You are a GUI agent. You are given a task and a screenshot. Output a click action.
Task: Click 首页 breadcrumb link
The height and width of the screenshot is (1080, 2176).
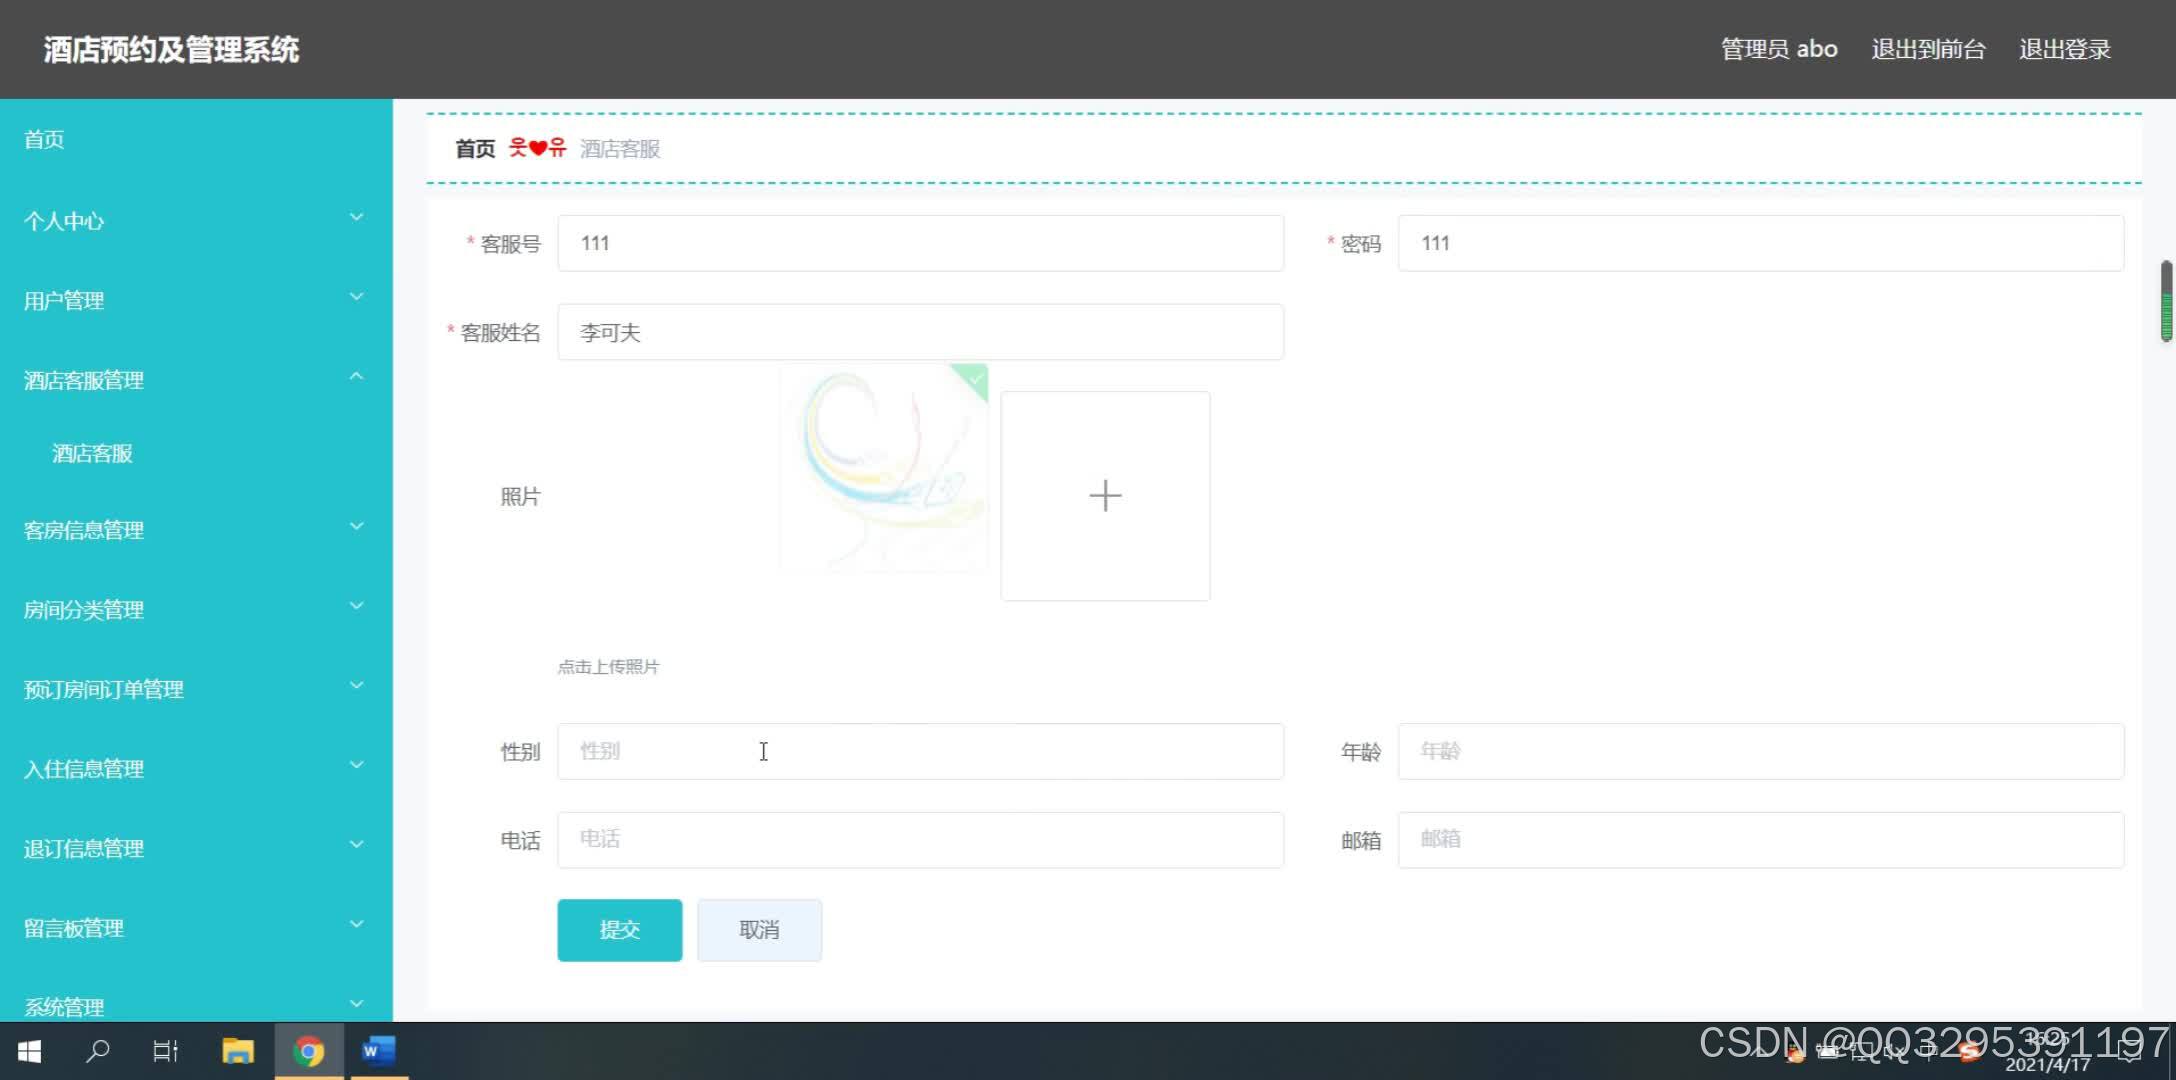point(475,149)
